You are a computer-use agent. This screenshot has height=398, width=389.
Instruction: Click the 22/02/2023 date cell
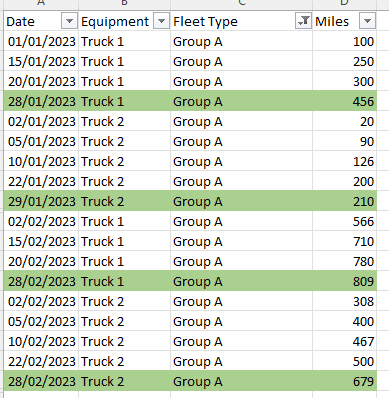[x=41, y=361]
